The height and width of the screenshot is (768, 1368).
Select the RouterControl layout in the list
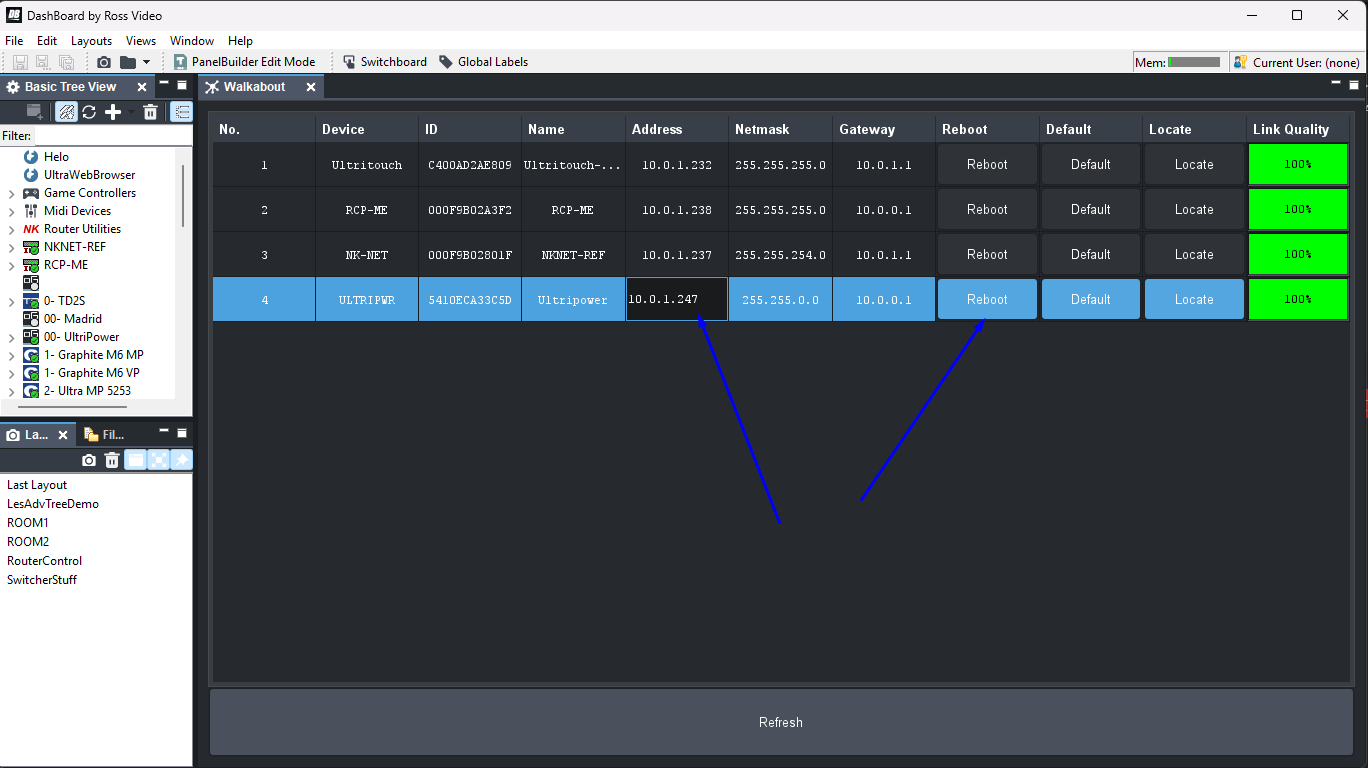pyautogui.click(x=45, y=561)
